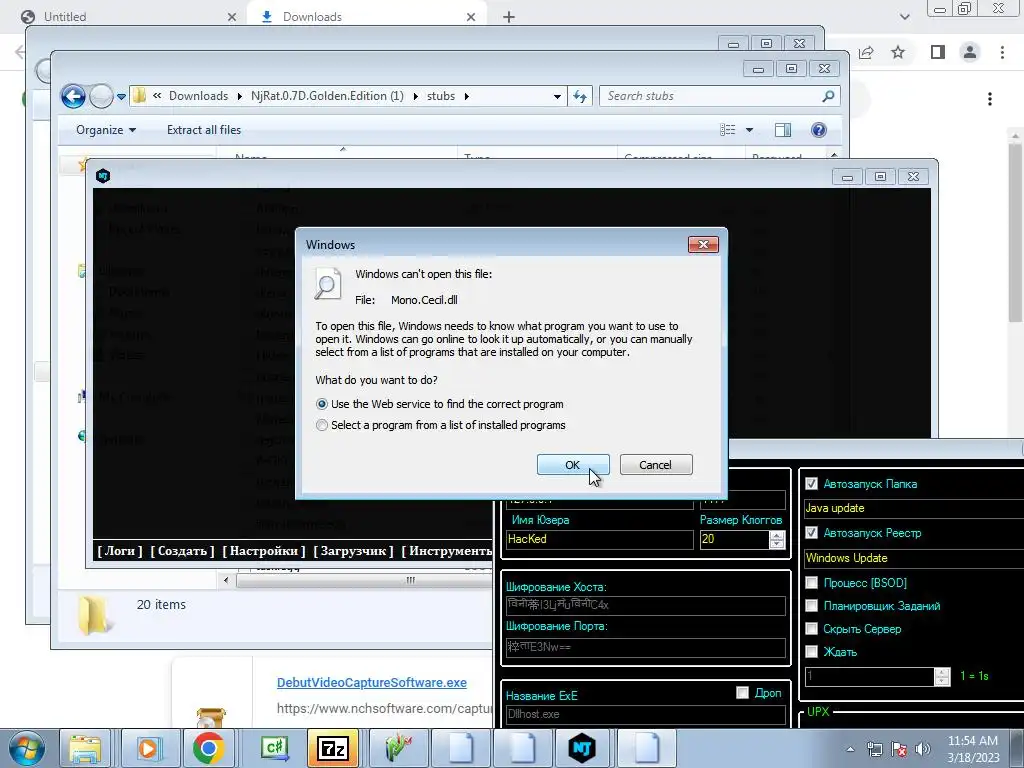This screenshot has width=1024, height=768.
Task: Open NjRat NJ taskbar icon
Action: (581, 748)
